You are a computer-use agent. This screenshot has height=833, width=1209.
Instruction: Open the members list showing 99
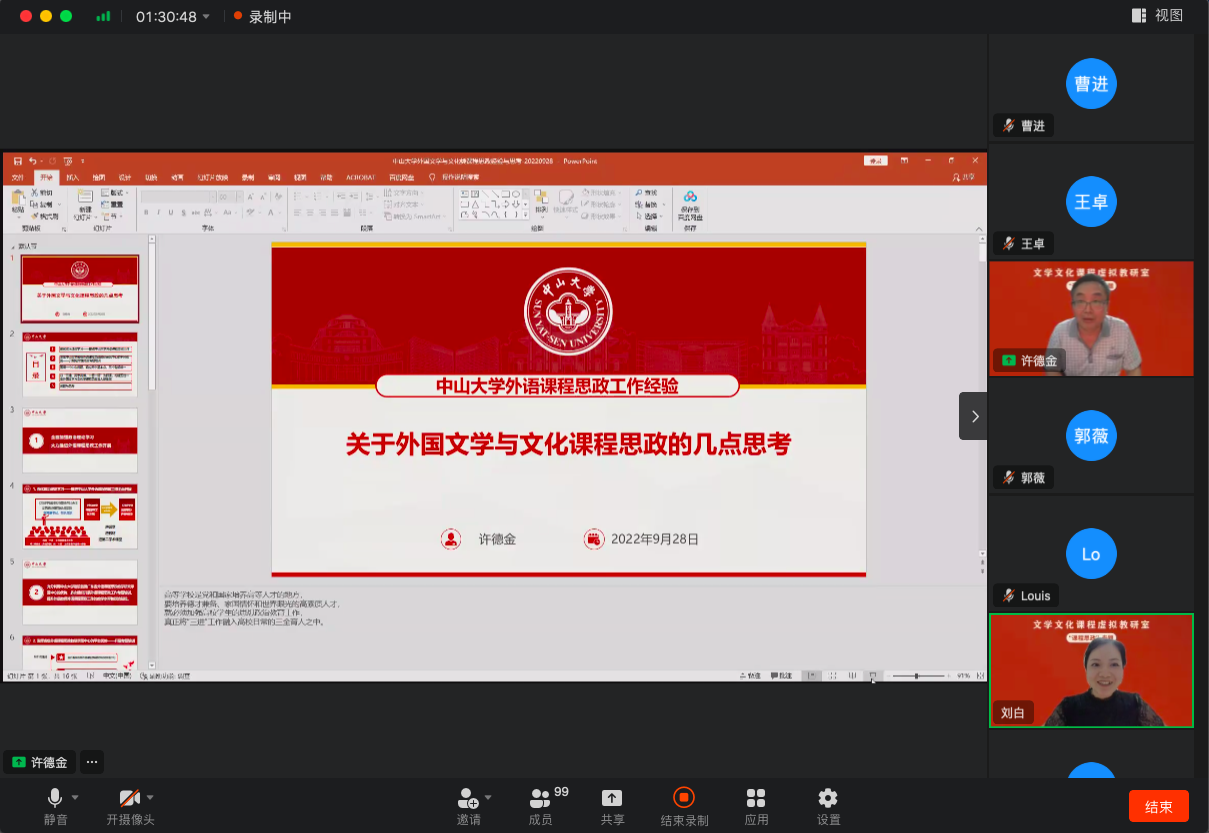tap(541, 798)
